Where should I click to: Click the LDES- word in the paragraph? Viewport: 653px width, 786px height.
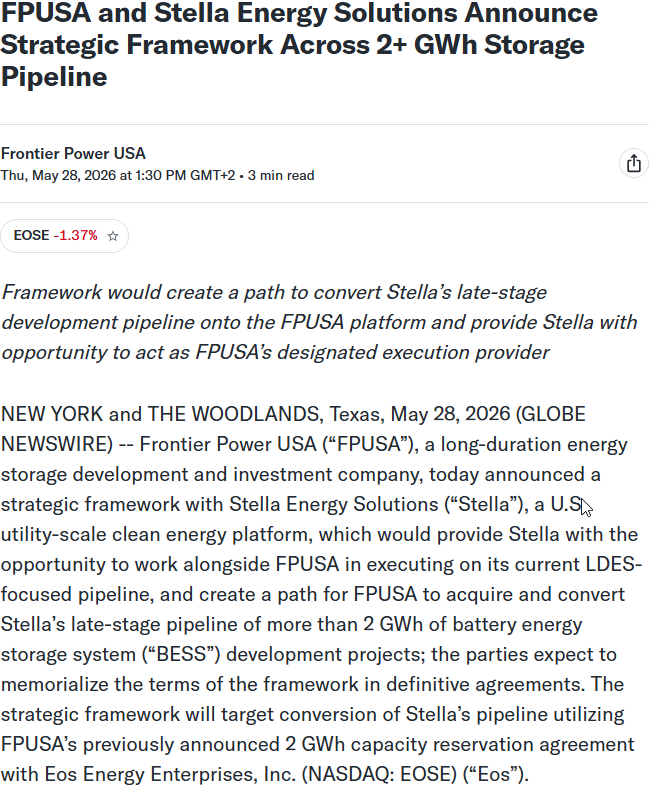(614, 564)
